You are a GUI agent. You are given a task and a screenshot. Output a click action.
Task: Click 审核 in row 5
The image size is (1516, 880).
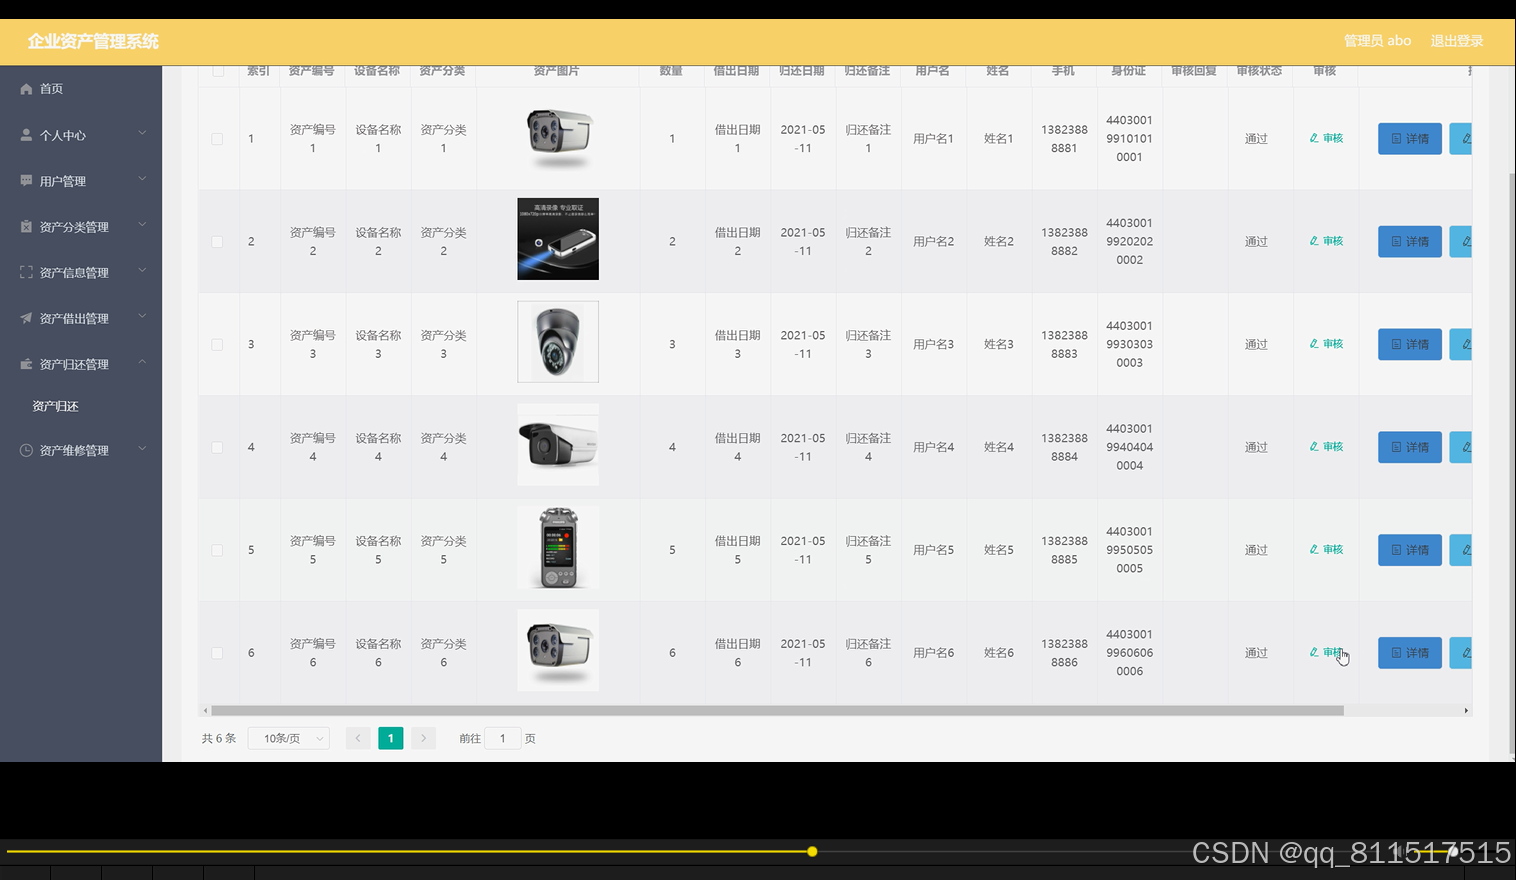1326,549
